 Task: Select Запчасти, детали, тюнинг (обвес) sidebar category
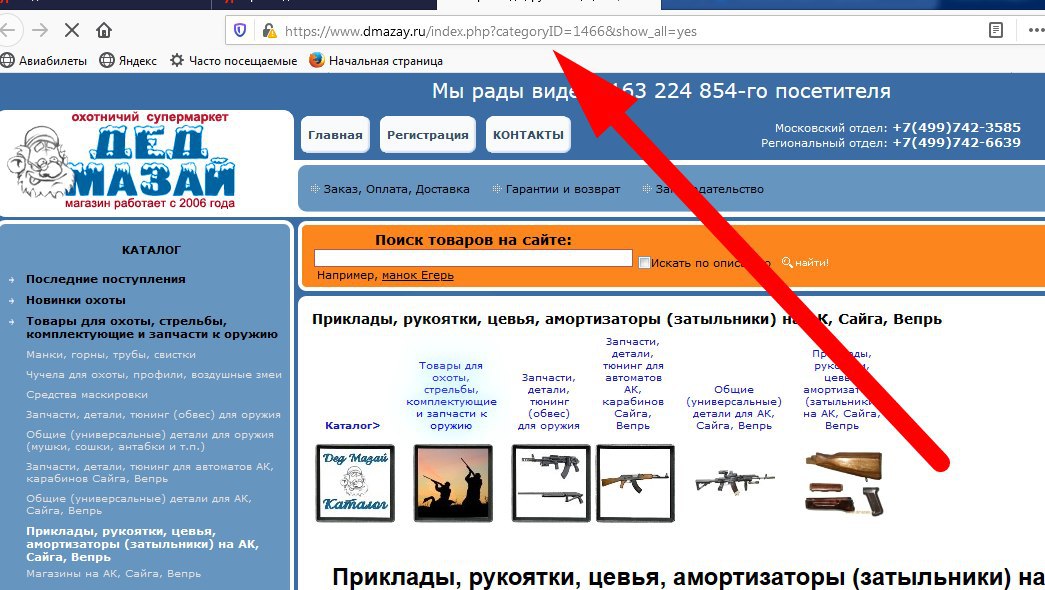tap(153, 415)
